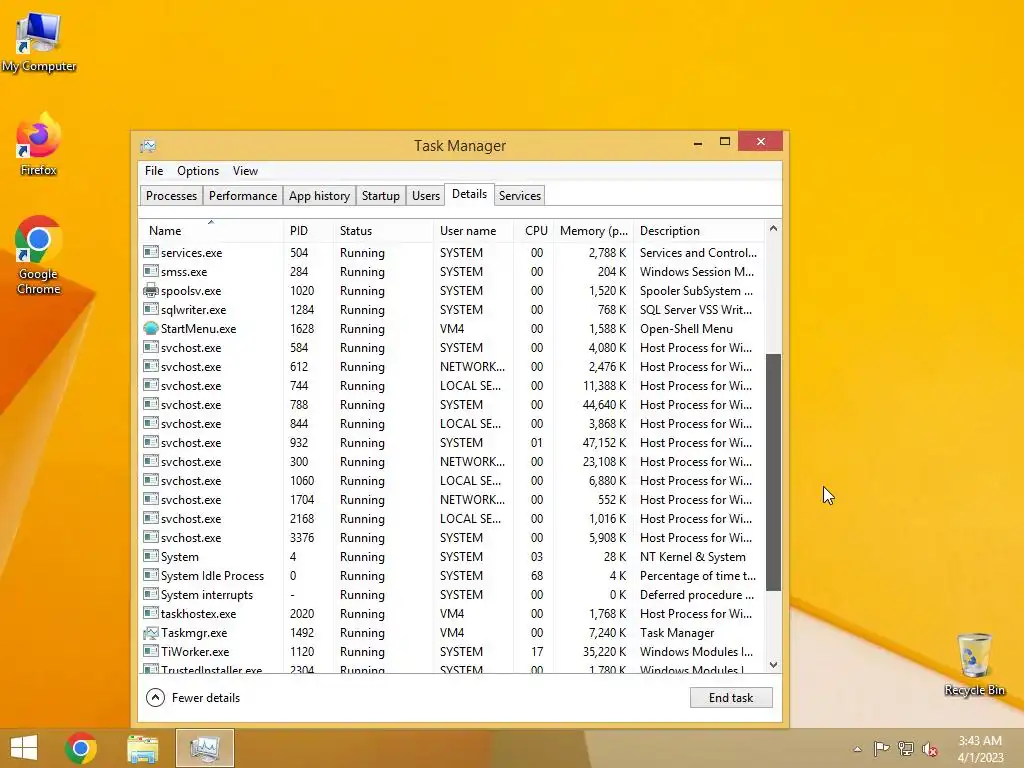Sort by the Description column header
Screen dimensions: 1024x768
699,231
